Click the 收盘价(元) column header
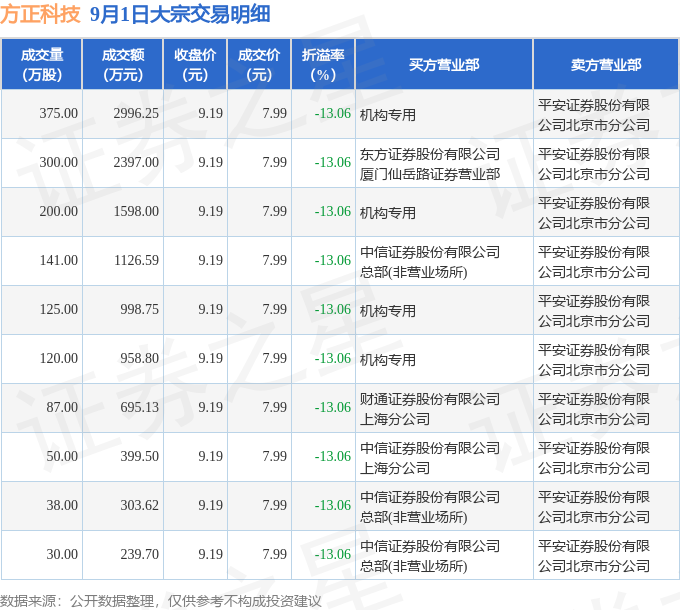The width and height of the screenshot is (680, 610). point(195,65)
